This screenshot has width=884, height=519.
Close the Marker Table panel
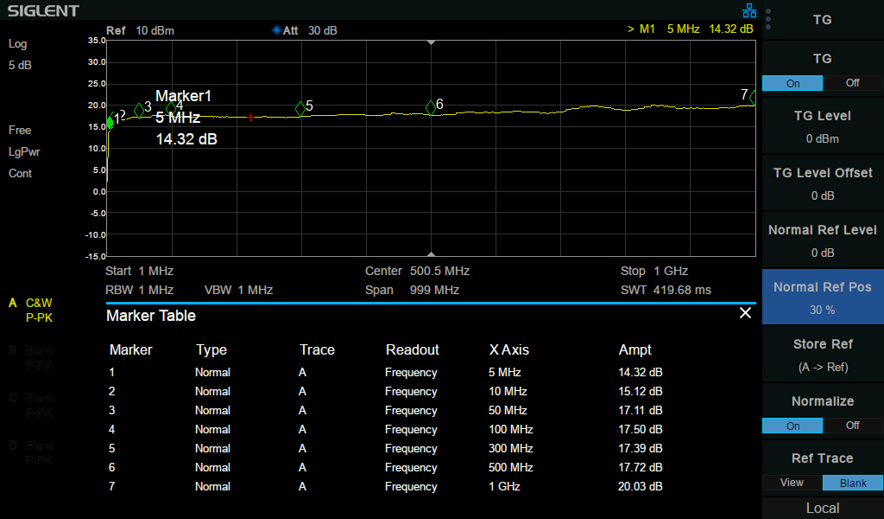point(745,313)
